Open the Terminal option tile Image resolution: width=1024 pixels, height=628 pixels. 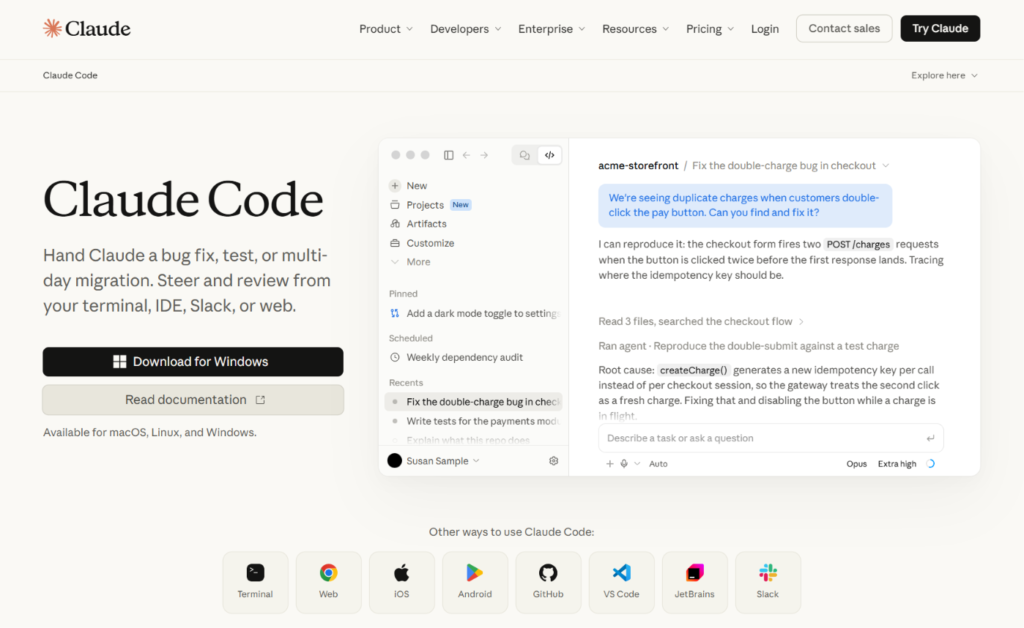[x=255, y=582]
